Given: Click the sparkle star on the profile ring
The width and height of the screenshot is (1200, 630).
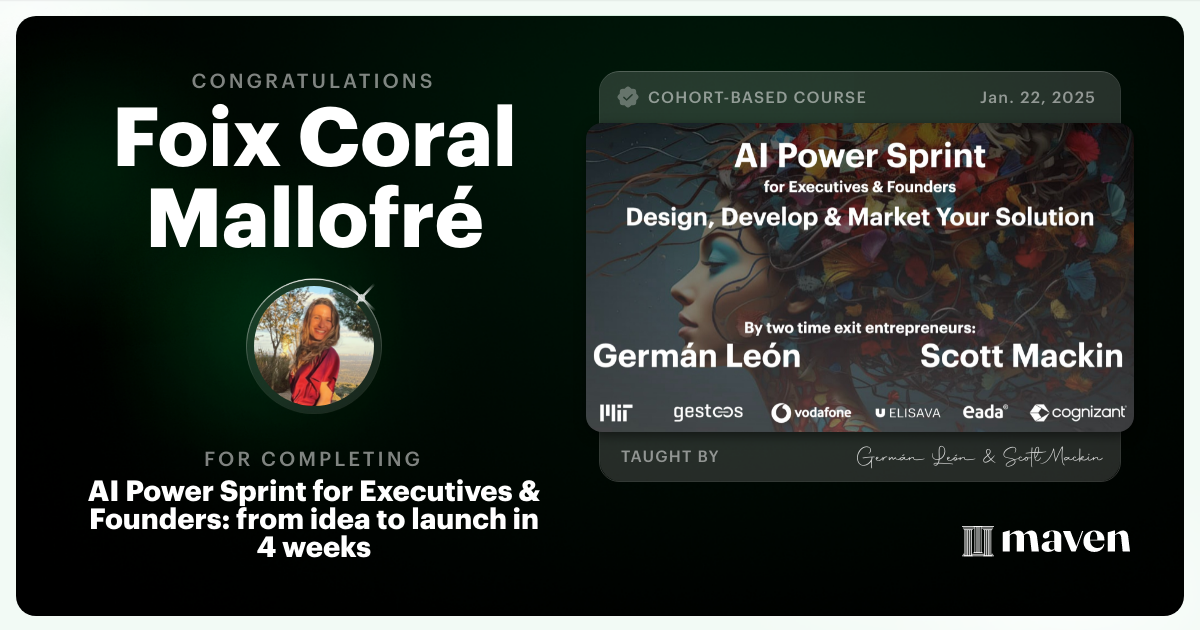Looking at the screenshot, I should coord(363,295).
